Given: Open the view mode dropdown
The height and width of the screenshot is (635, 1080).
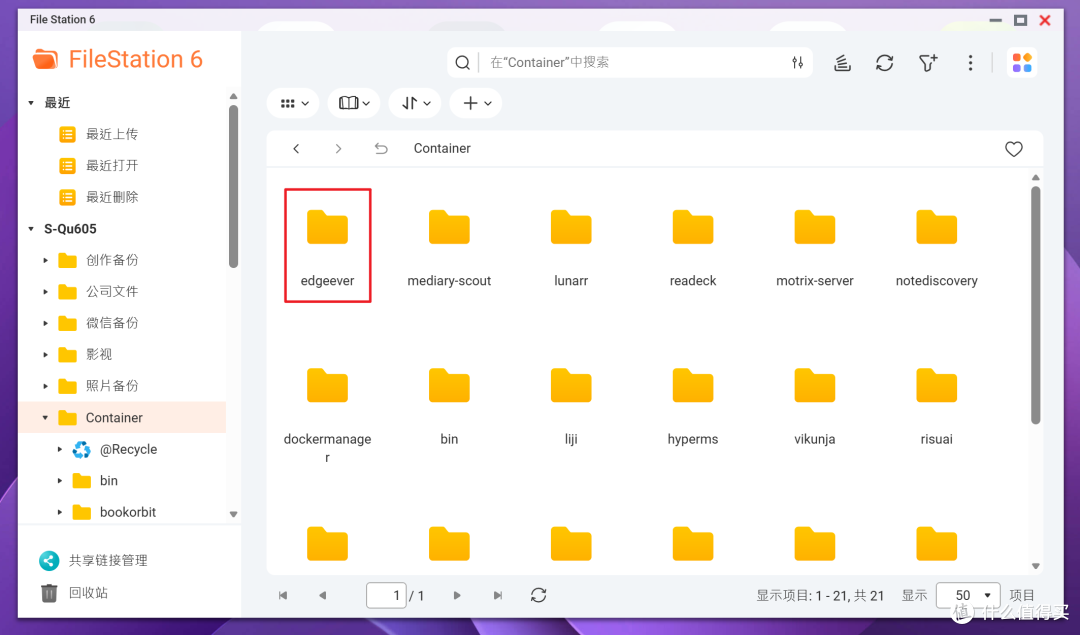Looking at the screenshot, I should 293,103.
